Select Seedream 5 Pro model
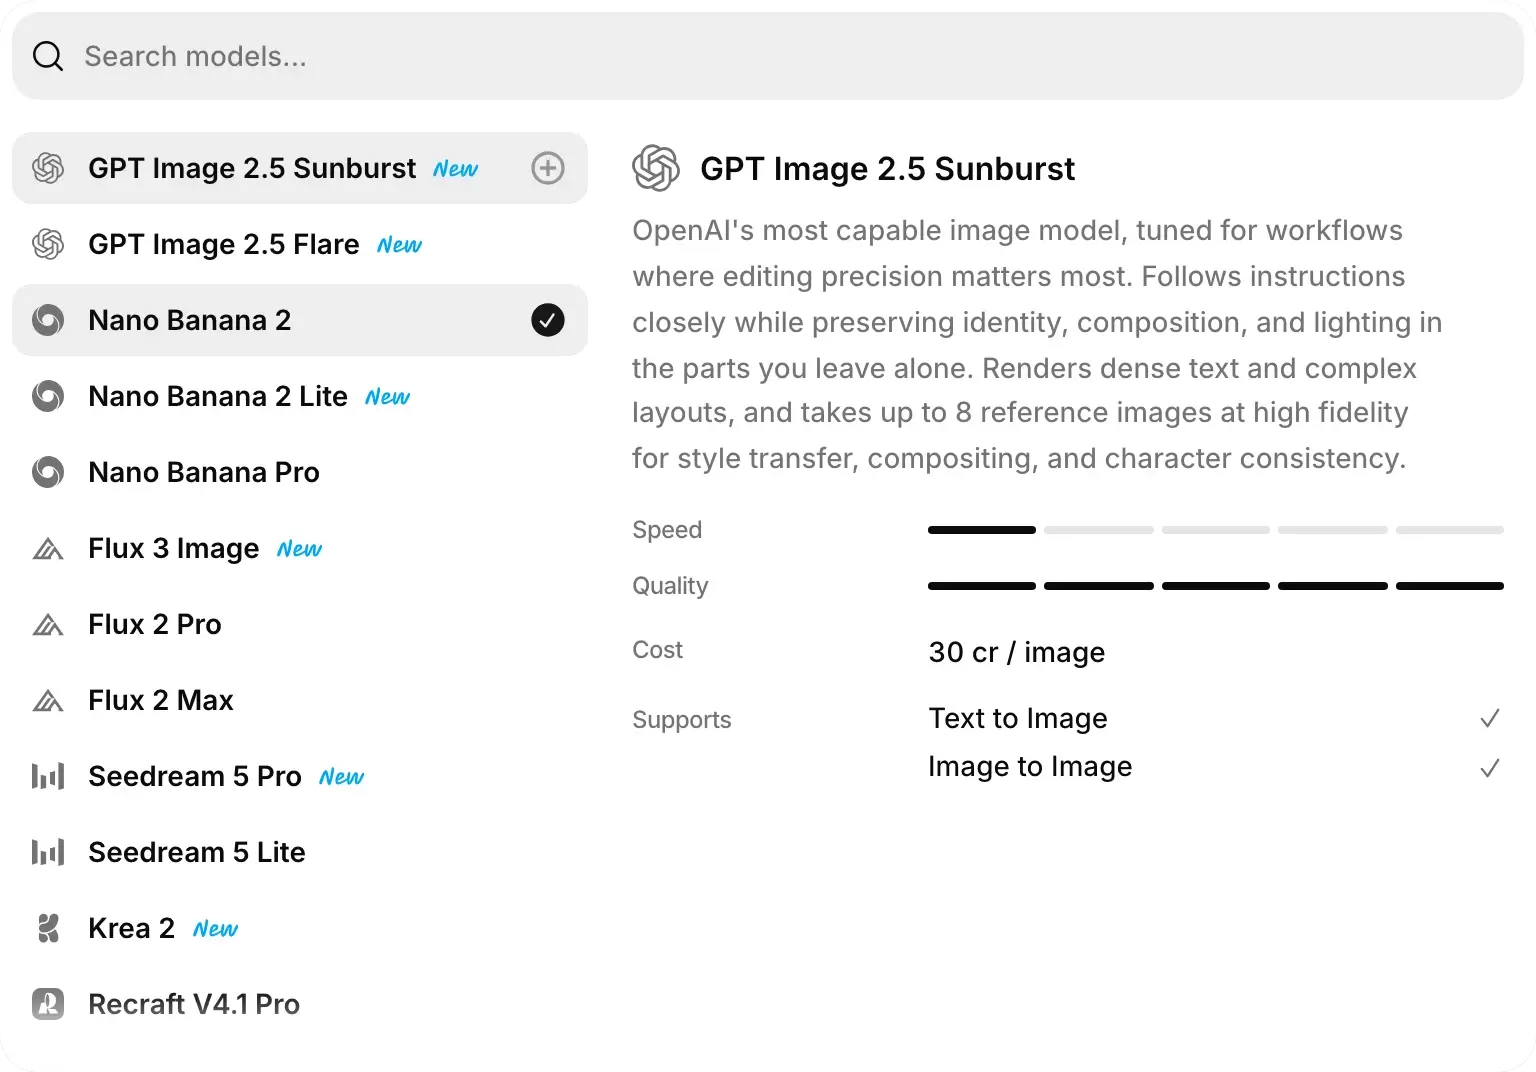Viewport: 1536px width, 1072px height. click(x=300, y=776)
